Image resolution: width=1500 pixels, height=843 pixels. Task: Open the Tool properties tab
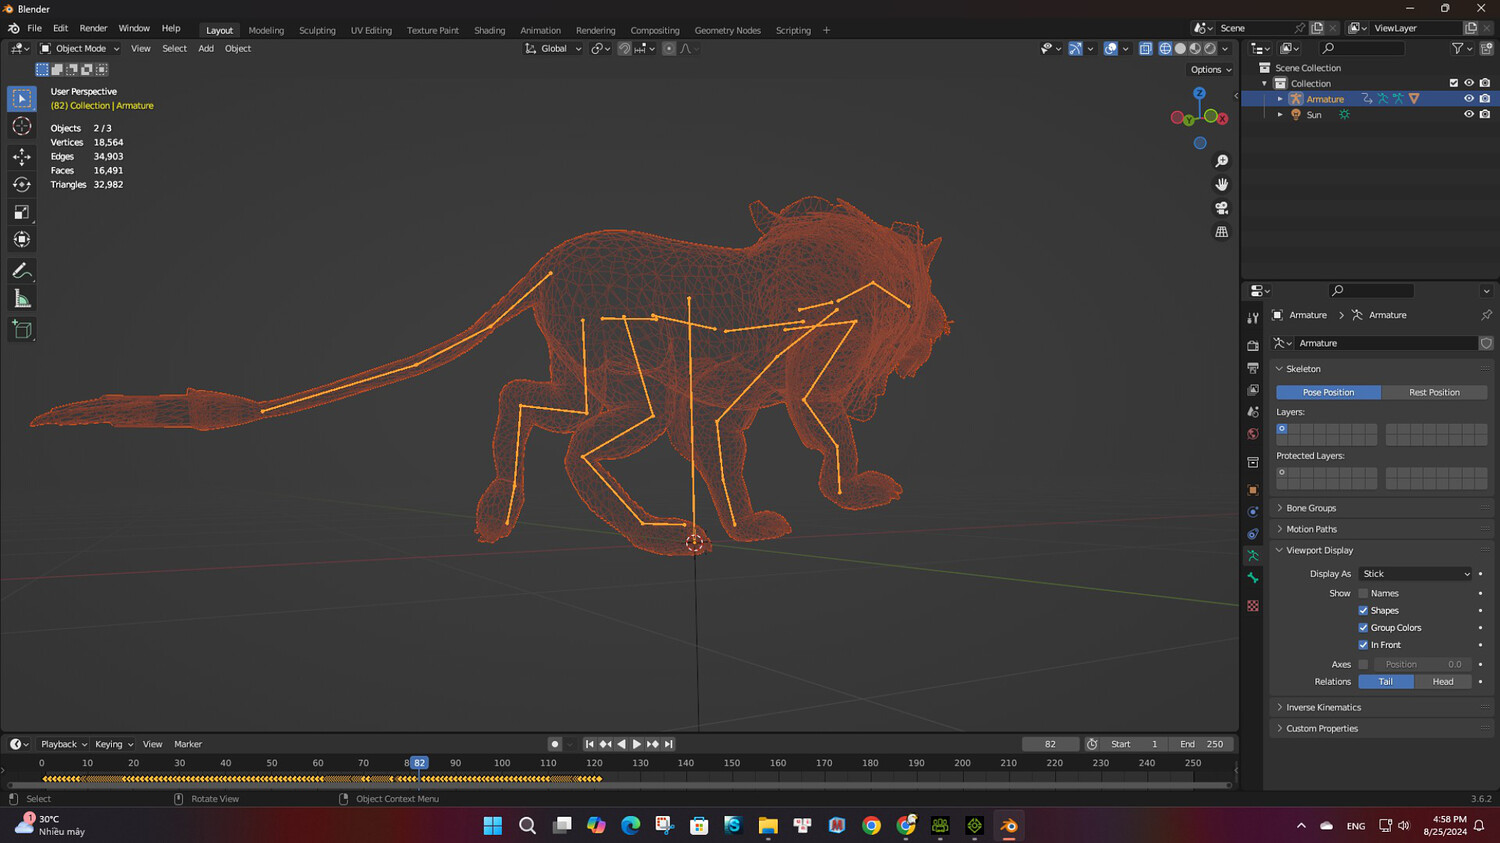tap(1253, 318)
